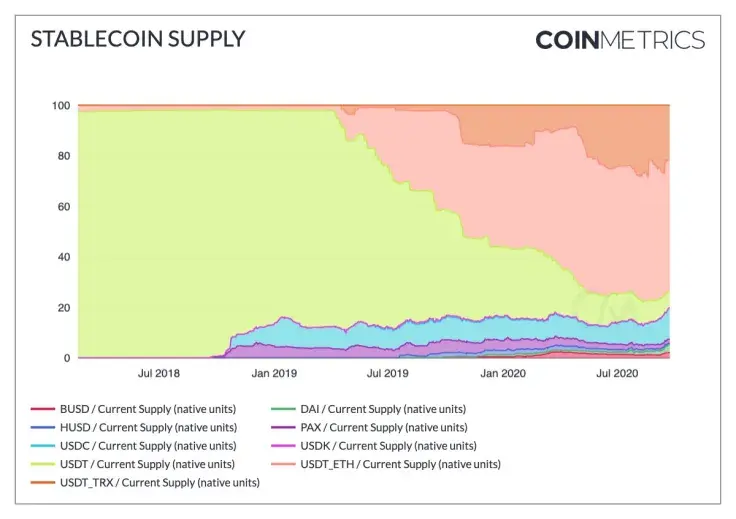Toggle the DAI Current Supply legend label
Viewport: 736px width, 519px height.
click(x=383, y=409)
